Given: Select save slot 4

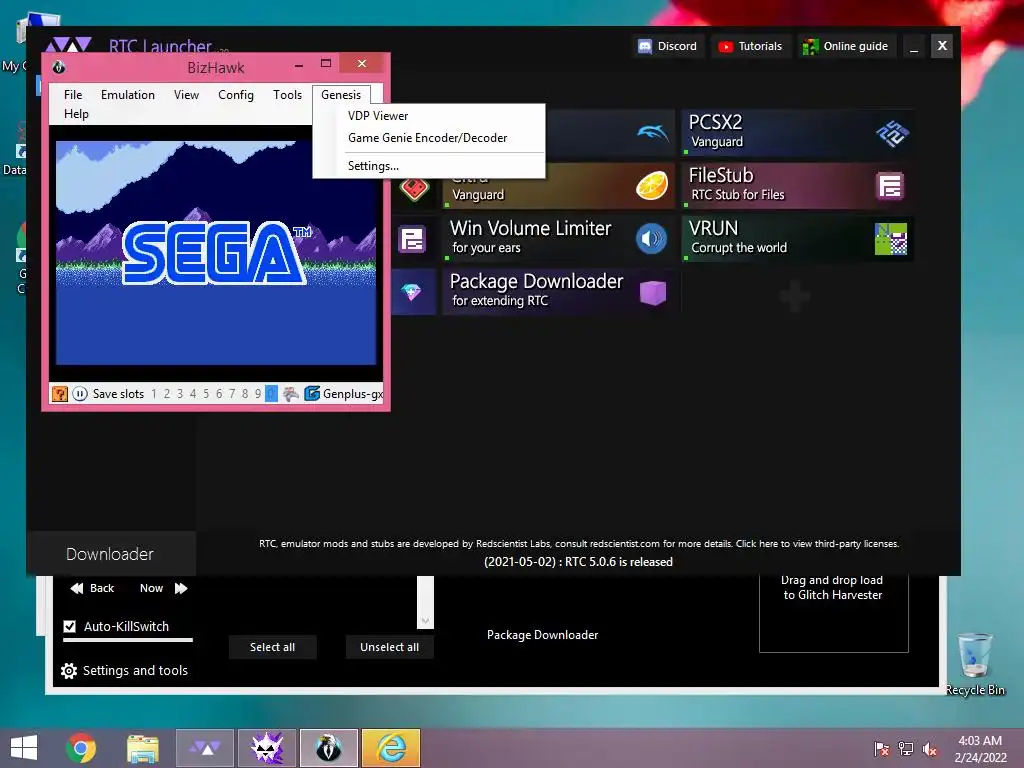Looking at the screenshot, I should (193, 394).
